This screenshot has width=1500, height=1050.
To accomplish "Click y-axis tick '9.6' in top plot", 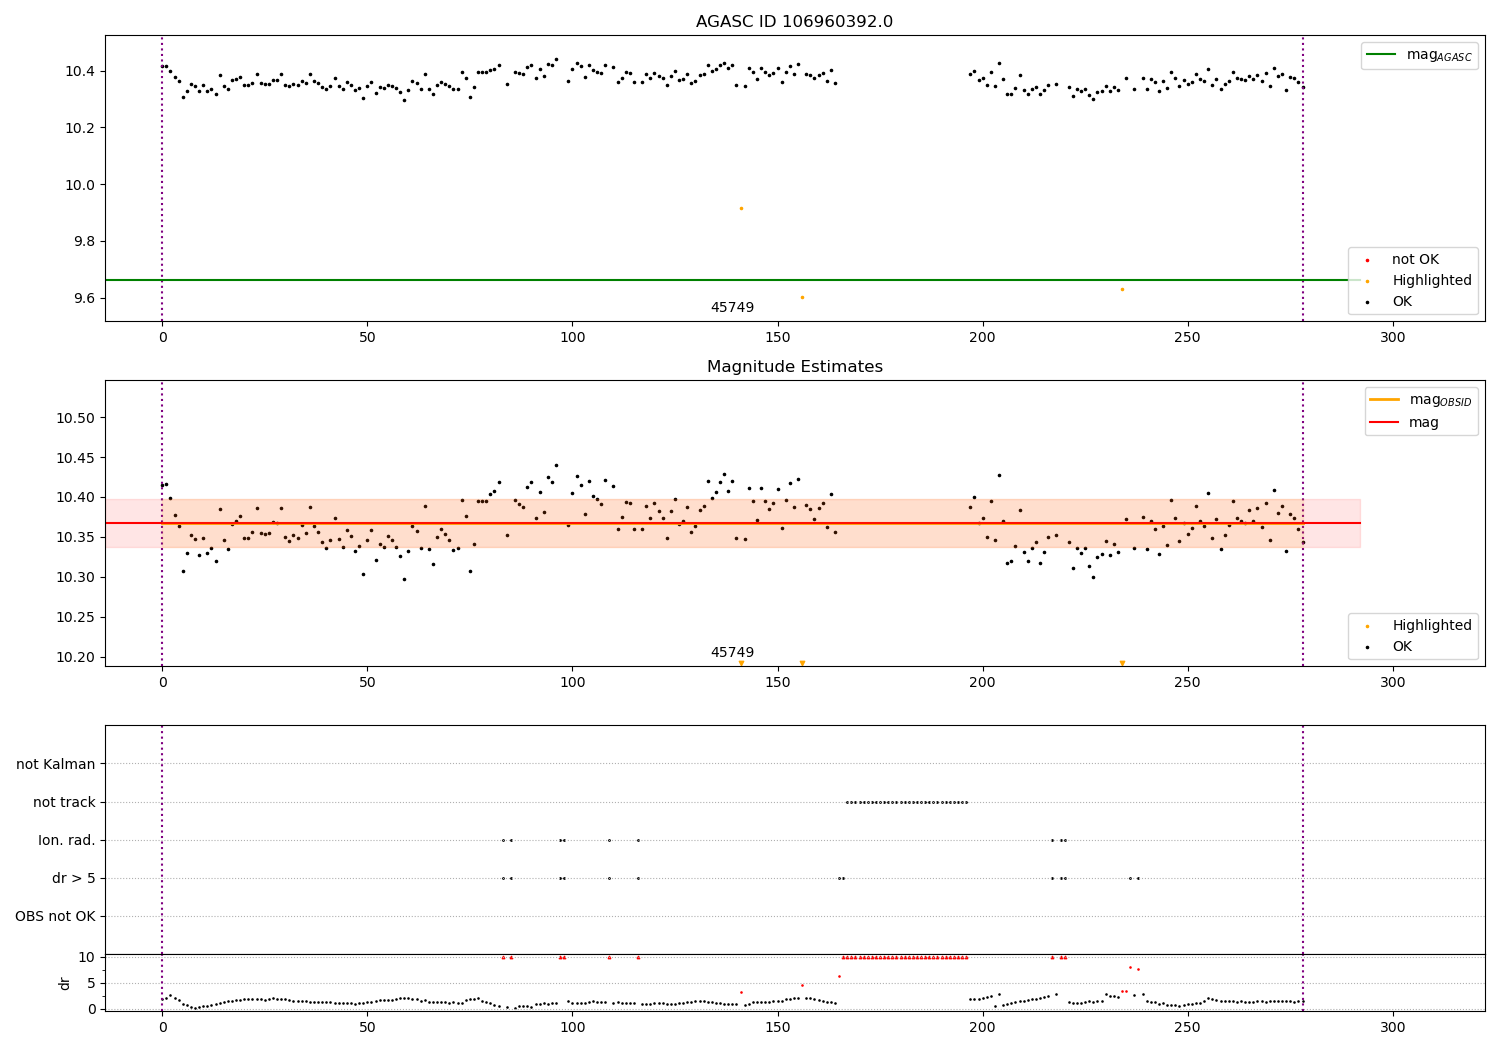I will click(84, 299).
